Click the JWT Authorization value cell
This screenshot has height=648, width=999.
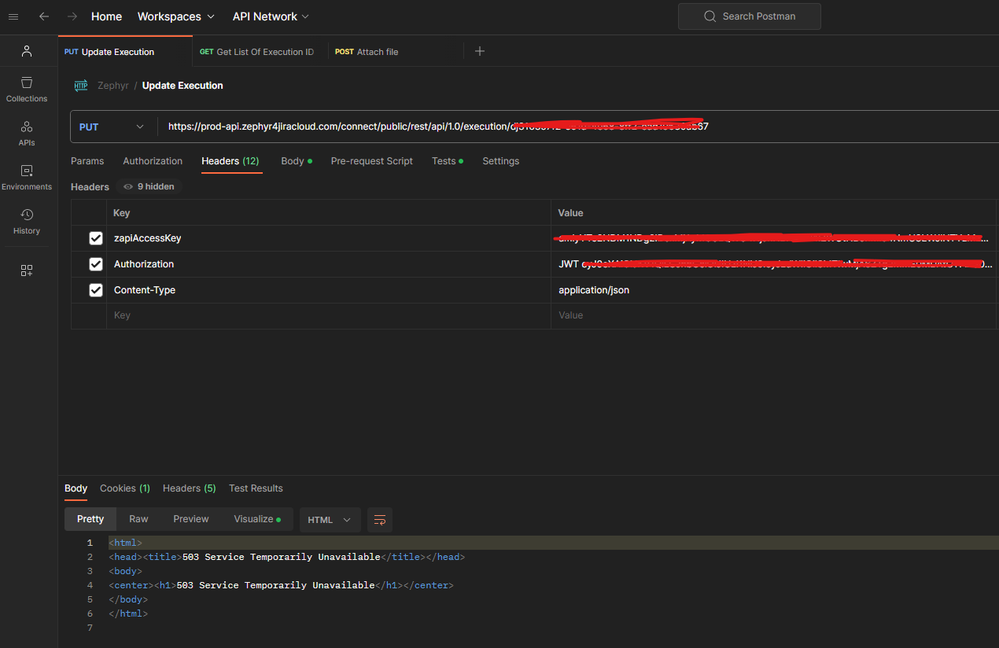tap(773, 264)
